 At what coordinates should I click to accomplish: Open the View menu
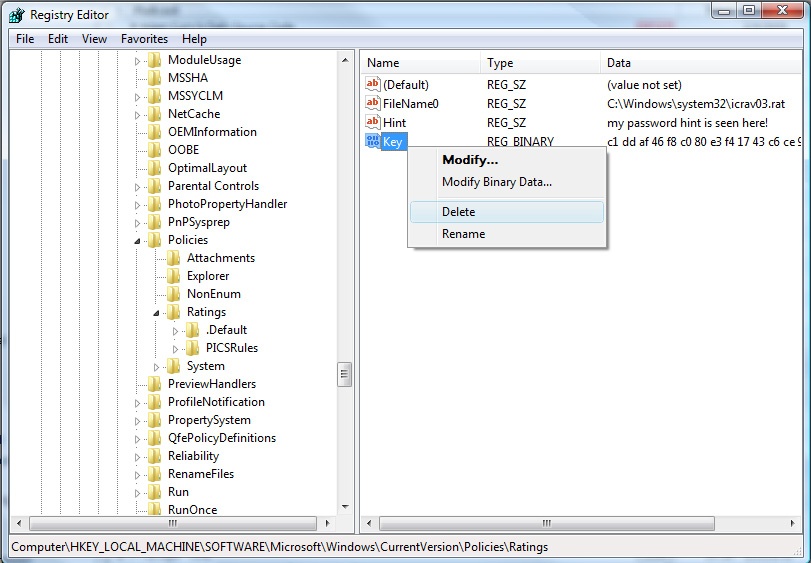click(x=94, y=39)
